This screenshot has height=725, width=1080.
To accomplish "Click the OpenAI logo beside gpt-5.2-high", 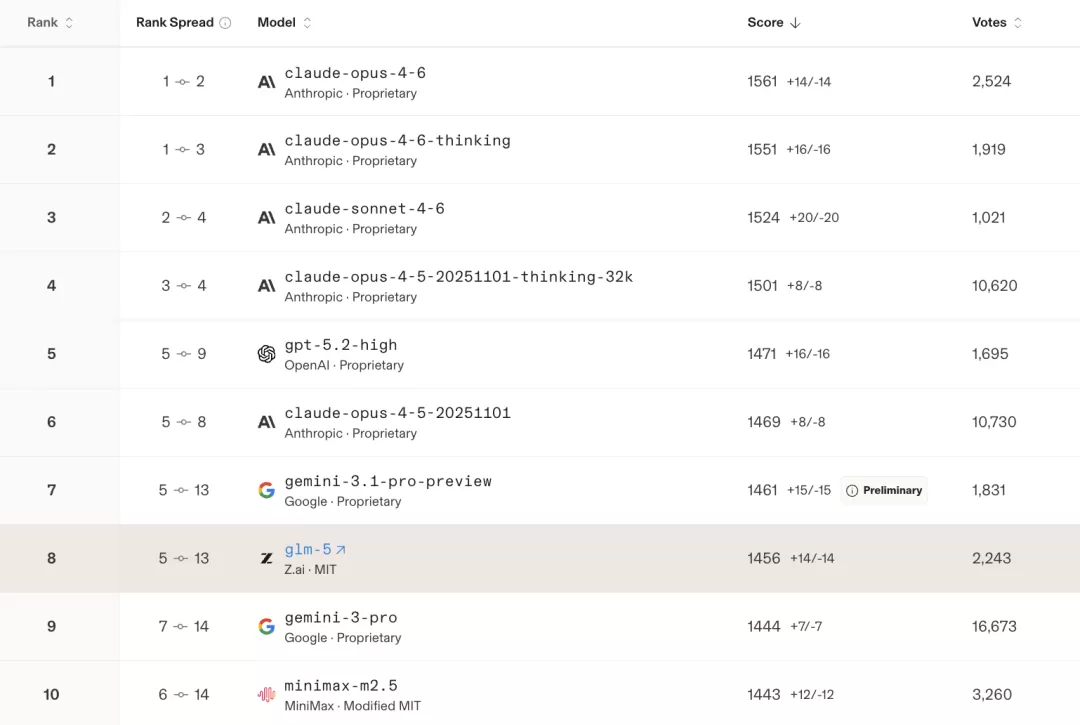I will pos(267,354).
